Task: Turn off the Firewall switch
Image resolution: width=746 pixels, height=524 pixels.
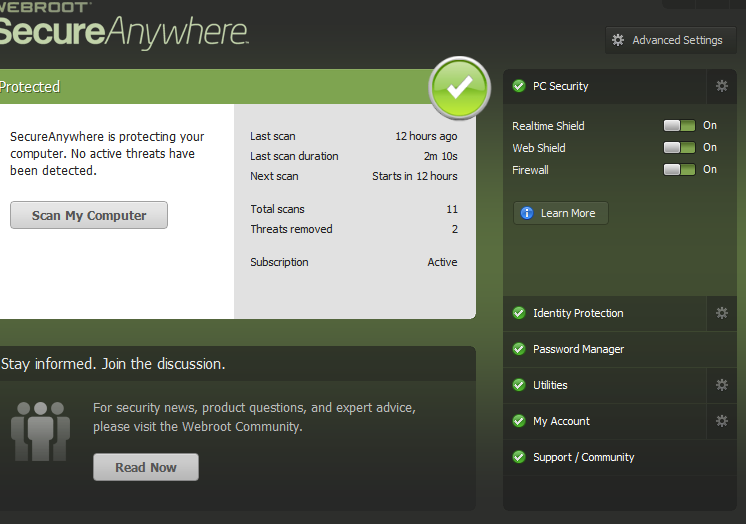Action: 679,169
